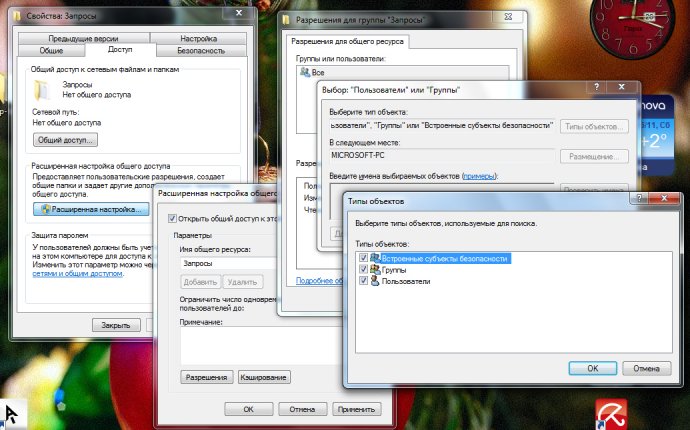
Task: Click the Встроенные субъекты безопасности icon
Action: 375,258
